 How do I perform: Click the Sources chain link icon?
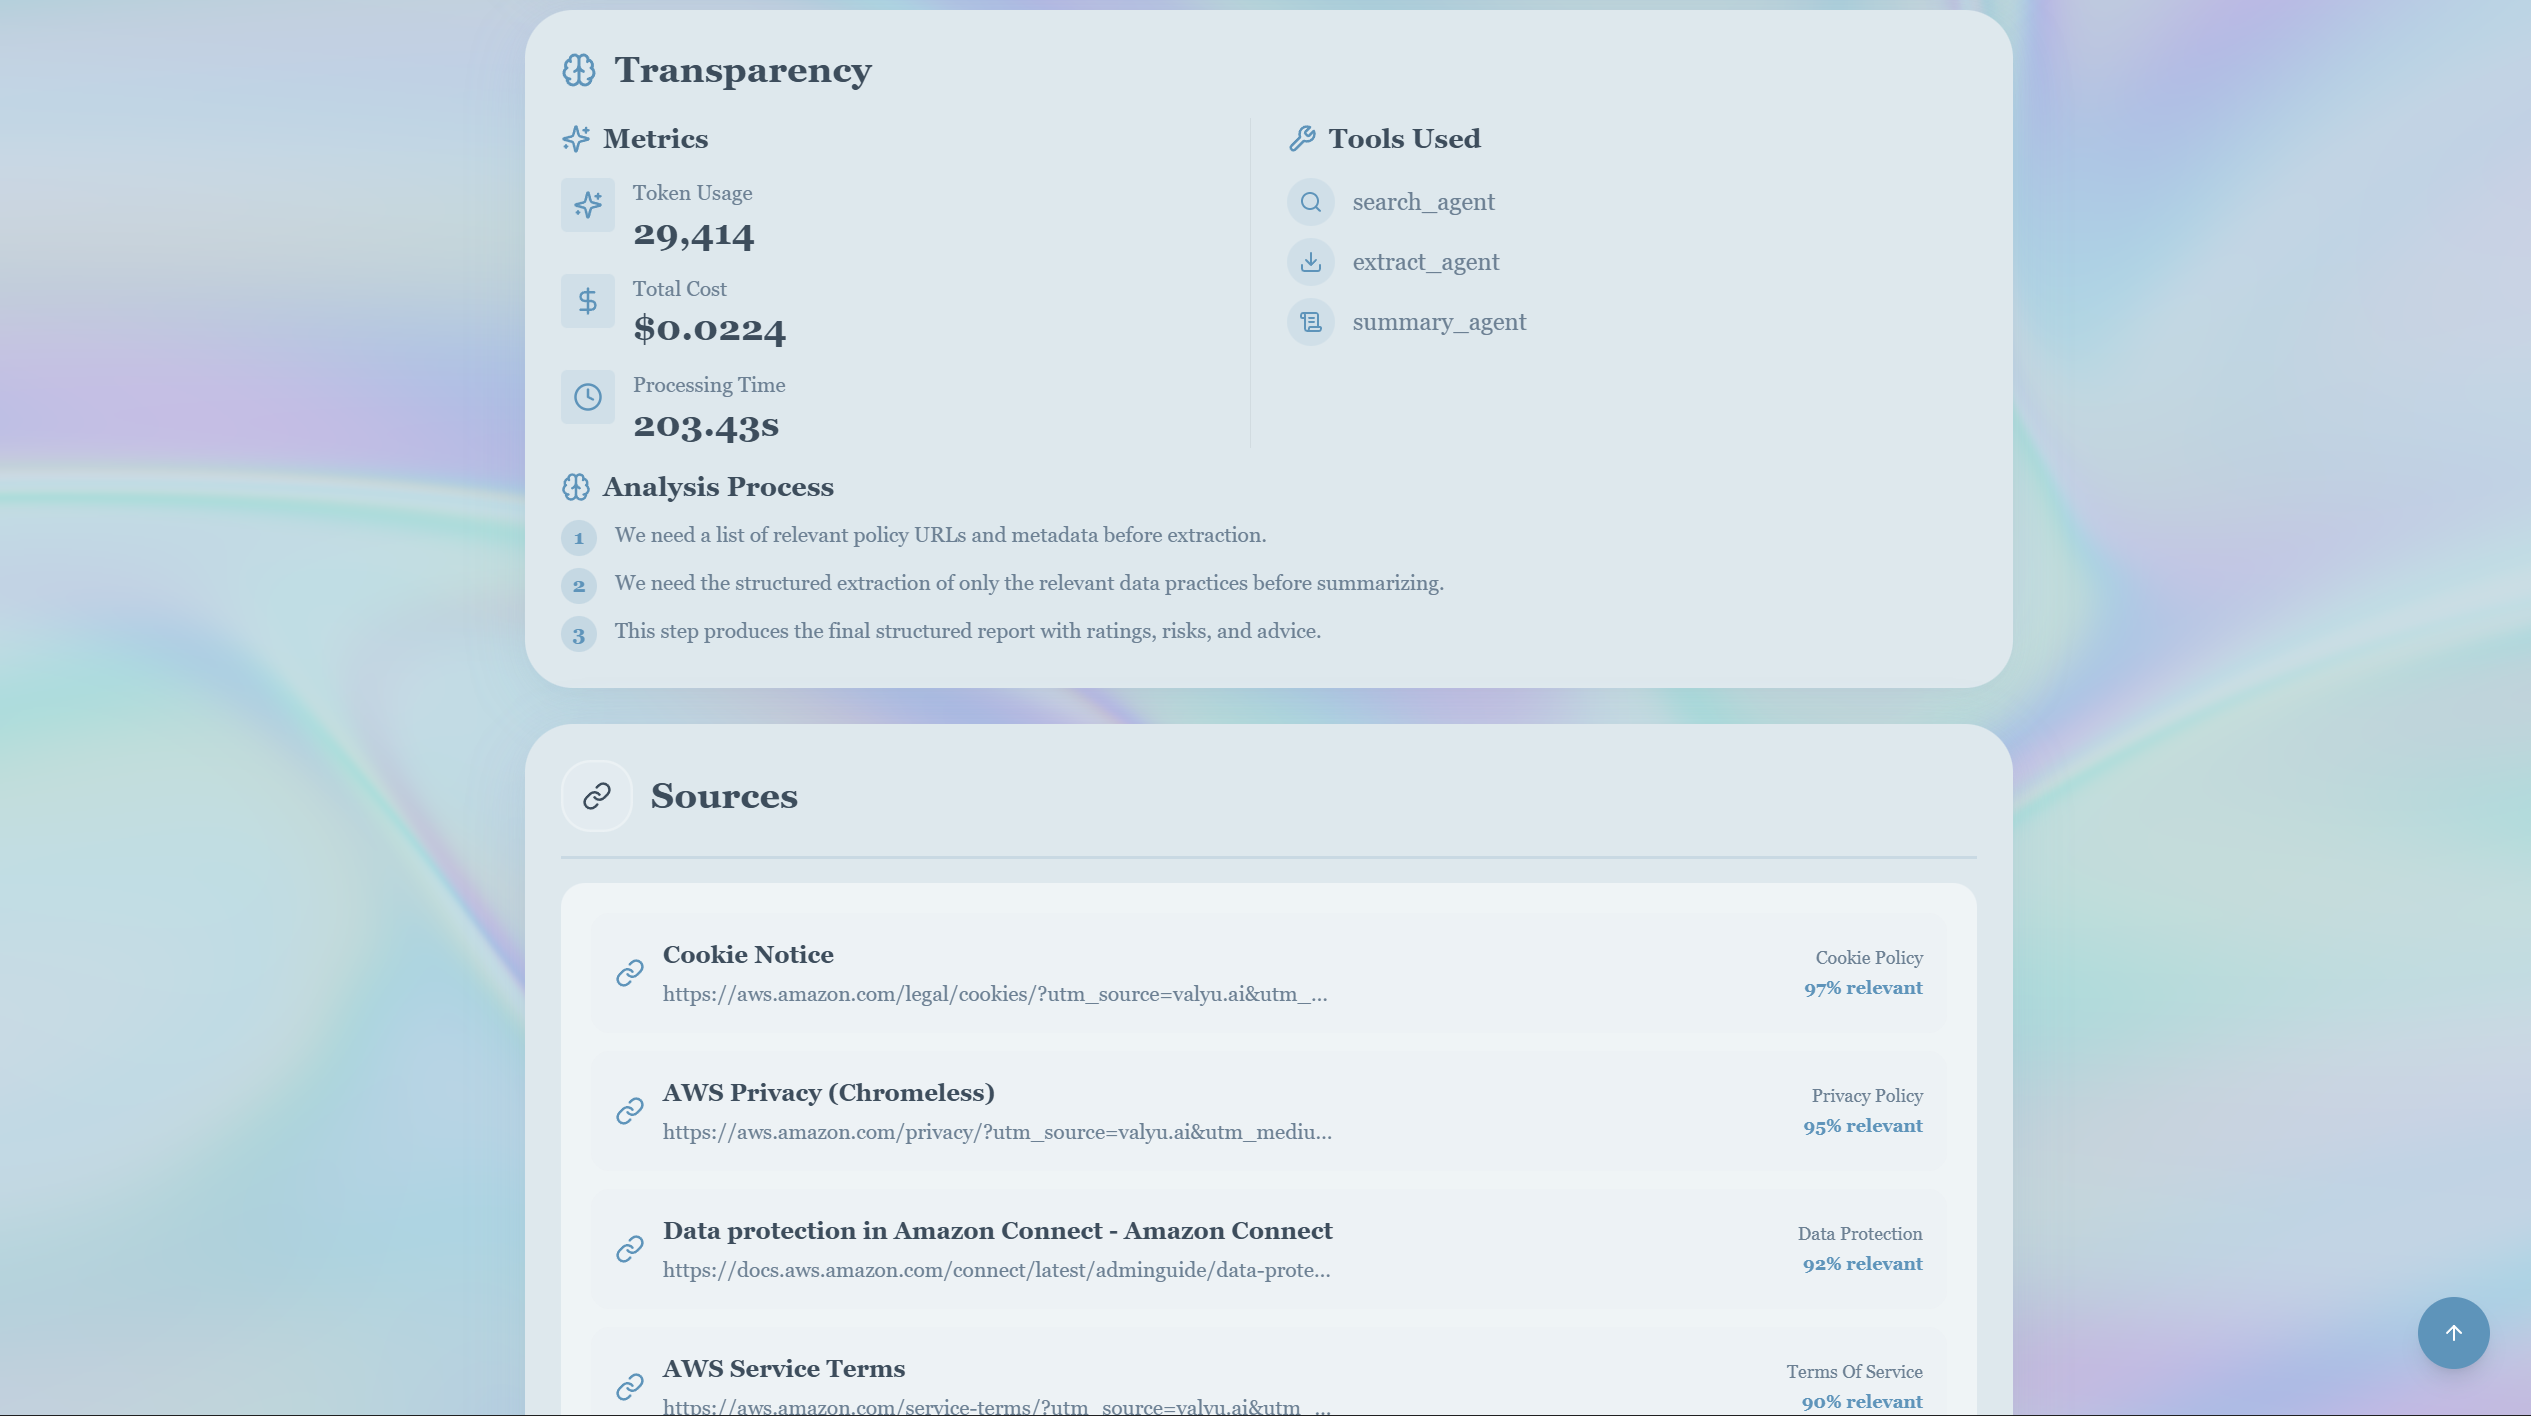[x=597, y=796]
